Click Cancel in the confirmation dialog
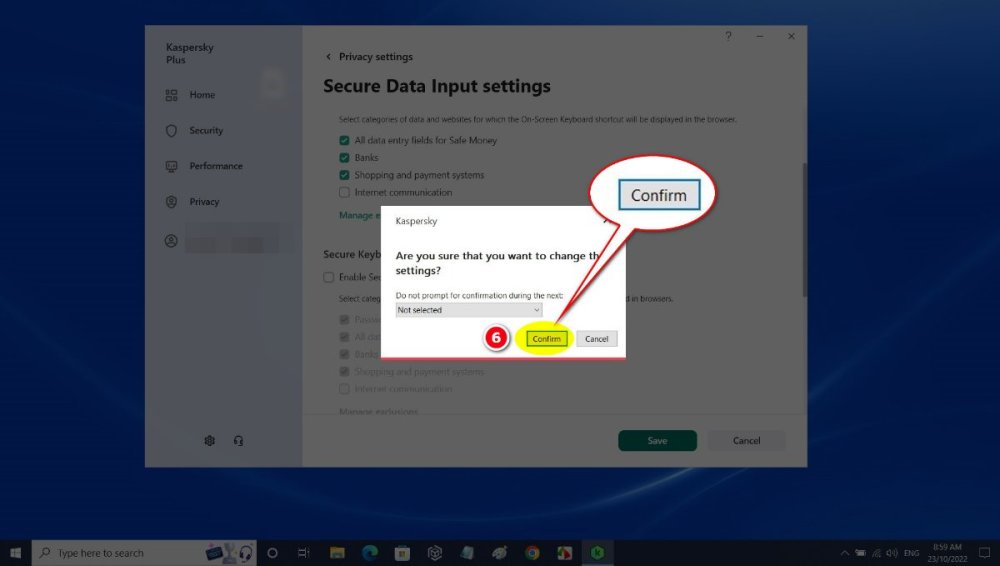The width and height of the screenshot is (1000, 566). [596, 339]
